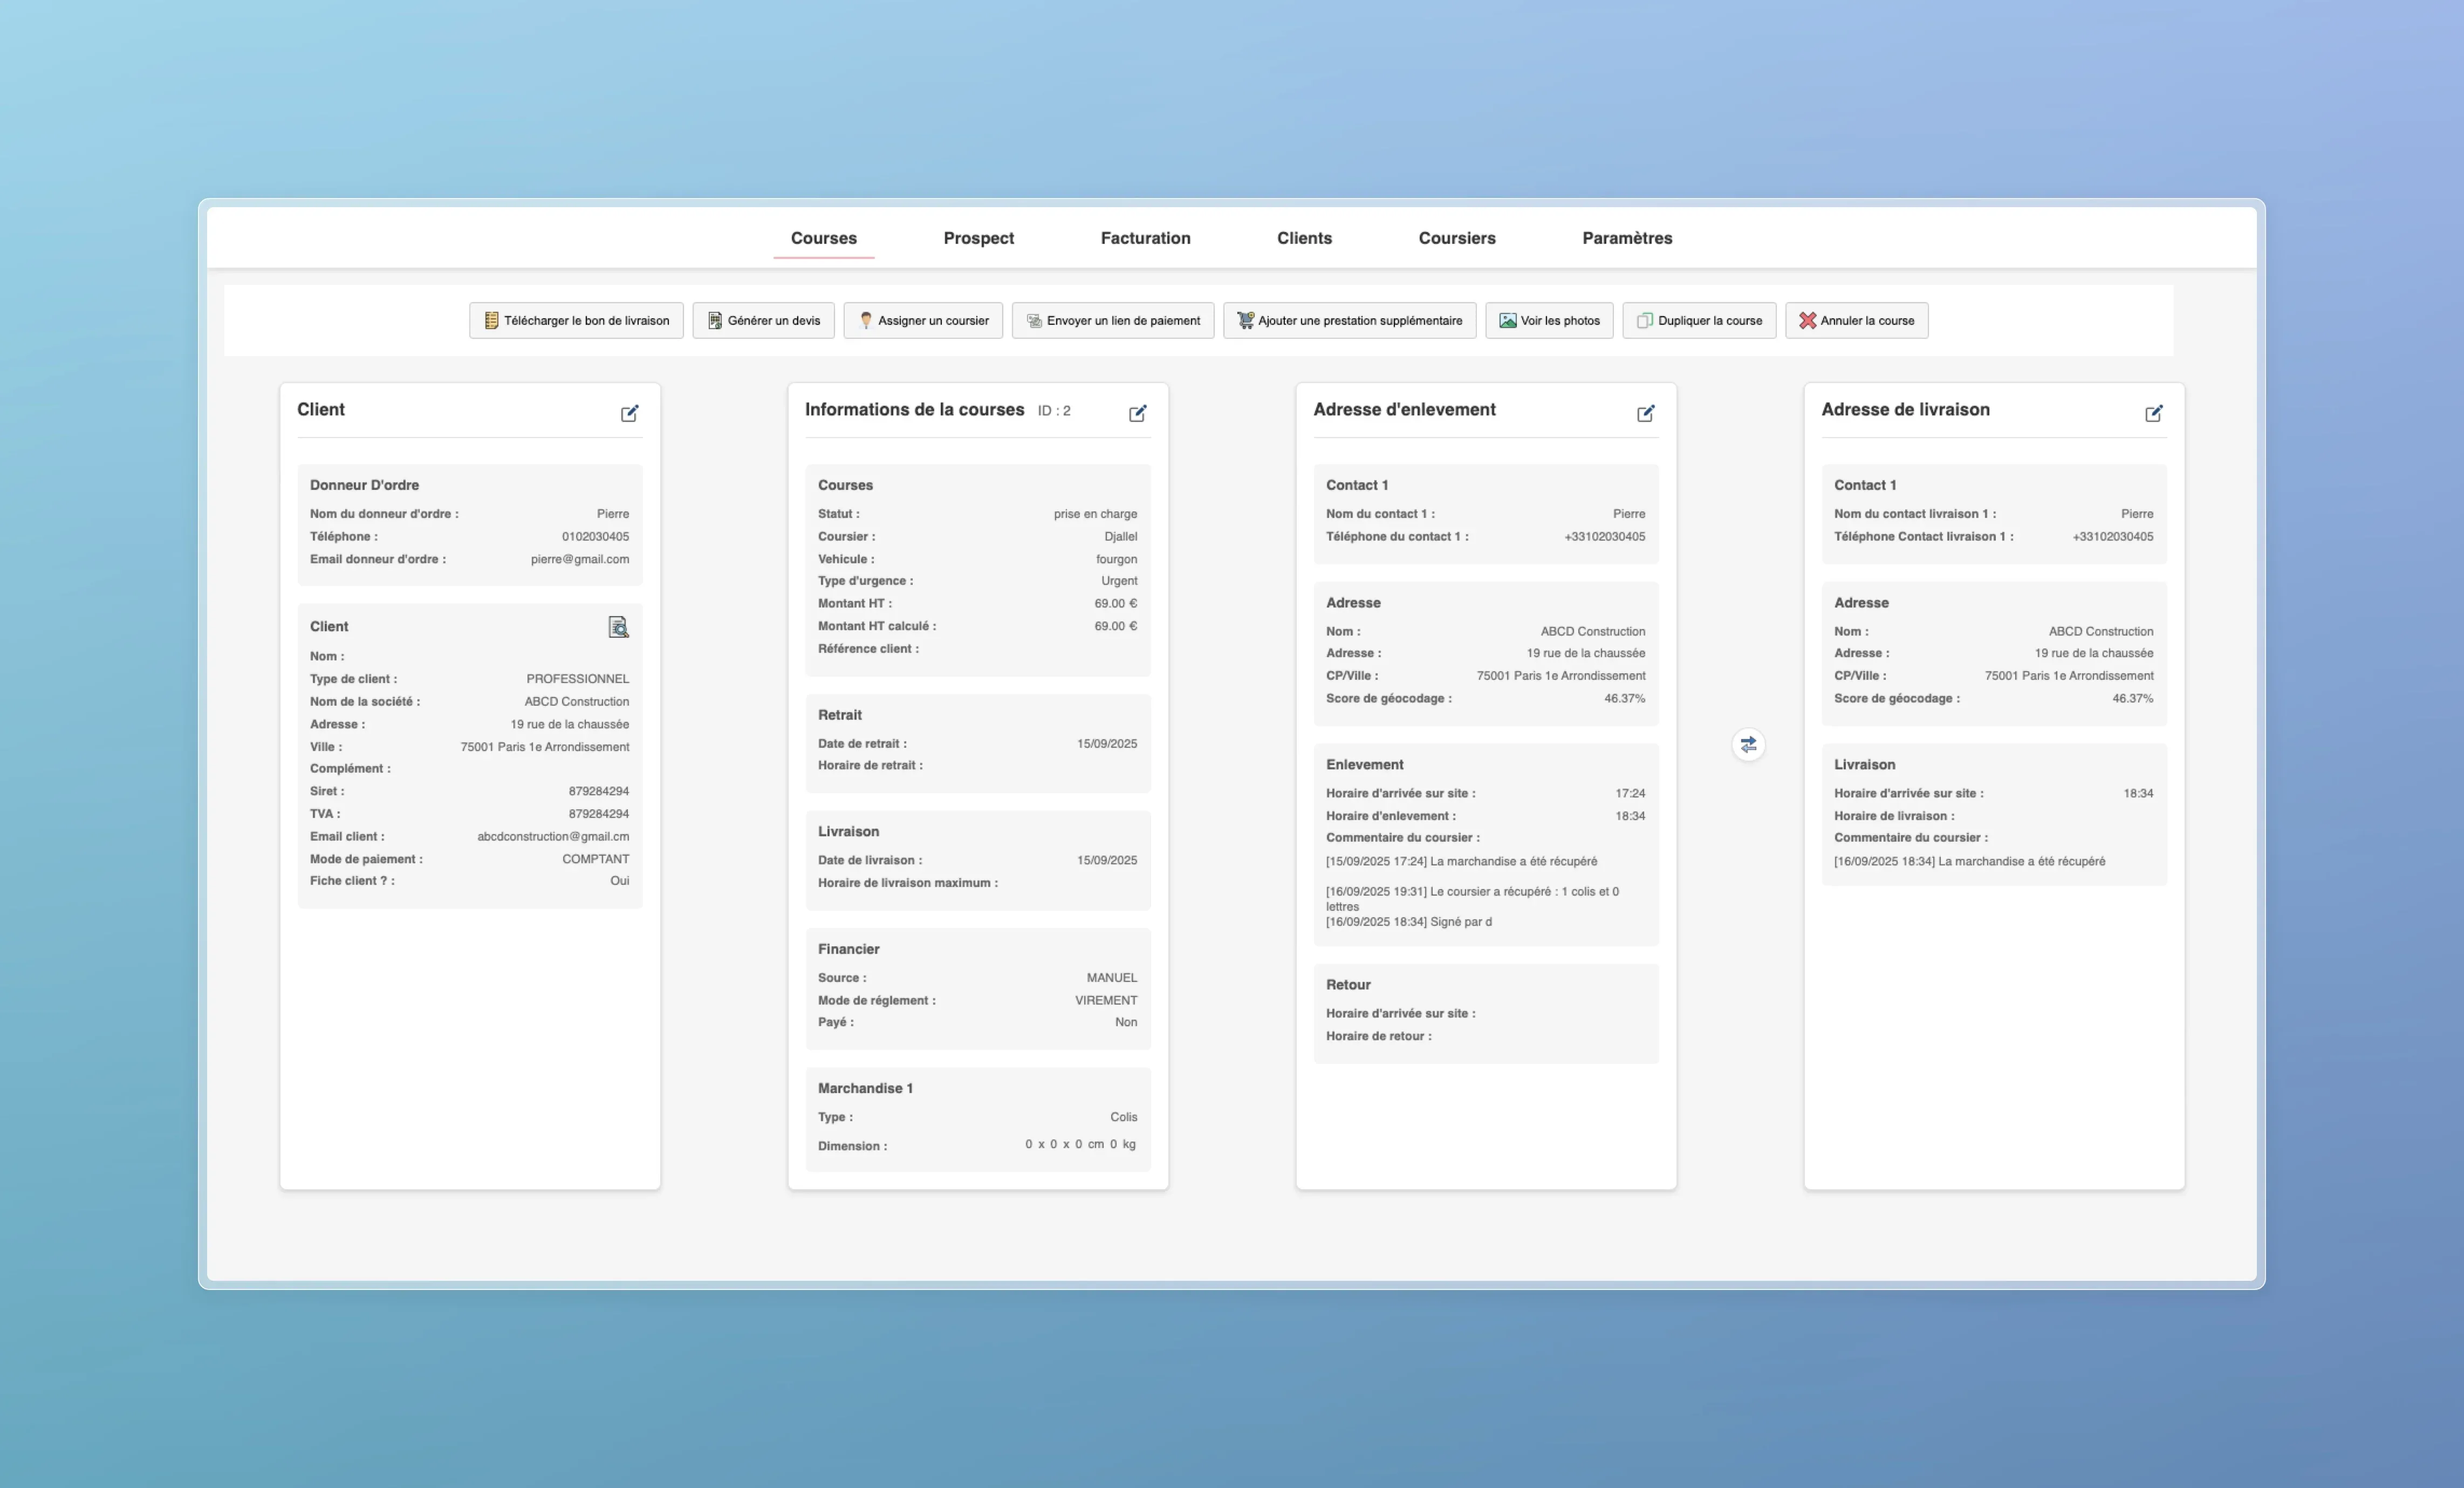
Task: Swap pickup and delivery addresses icon
Action: click(1747, 745)
